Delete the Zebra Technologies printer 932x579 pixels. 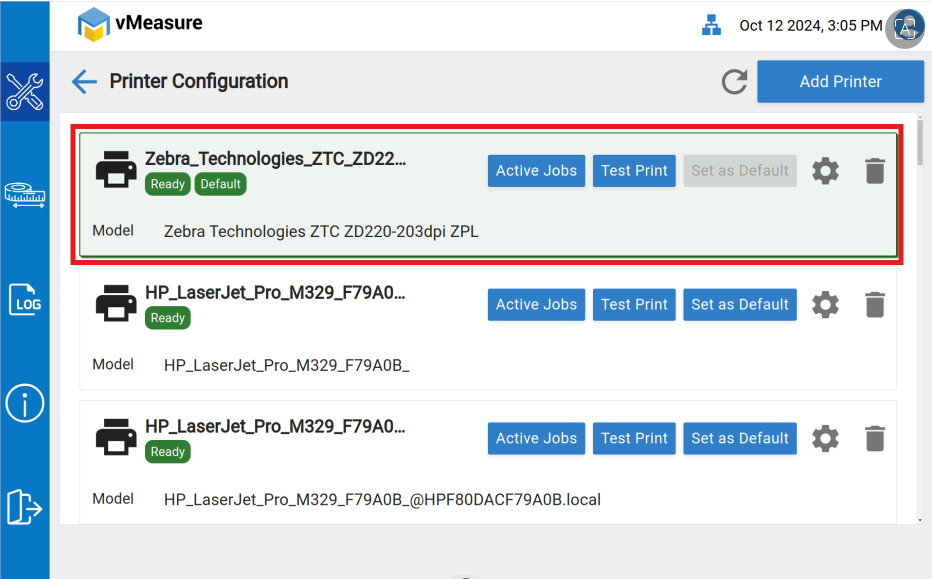pos(875,171)
